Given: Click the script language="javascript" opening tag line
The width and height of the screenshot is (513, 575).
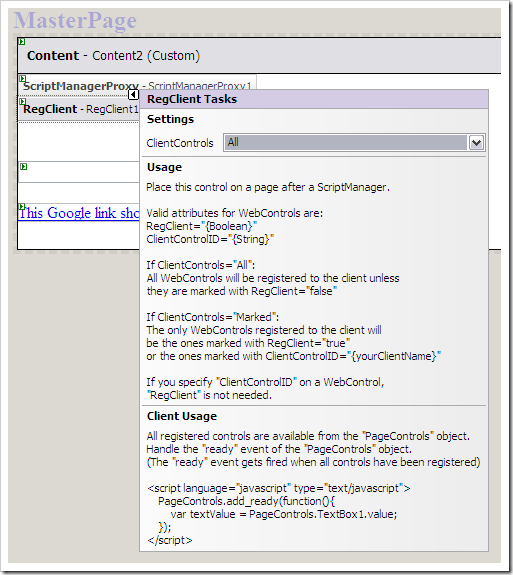Looking at the screenshot, I should pos(279,488).
